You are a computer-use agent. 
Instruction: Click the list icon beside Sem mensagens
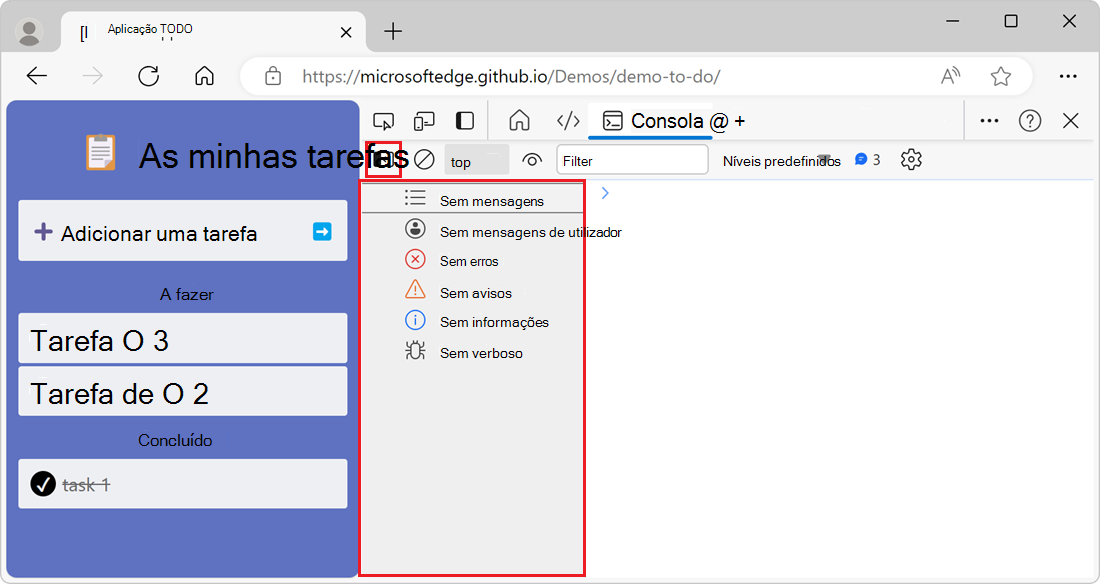(415, 197)
